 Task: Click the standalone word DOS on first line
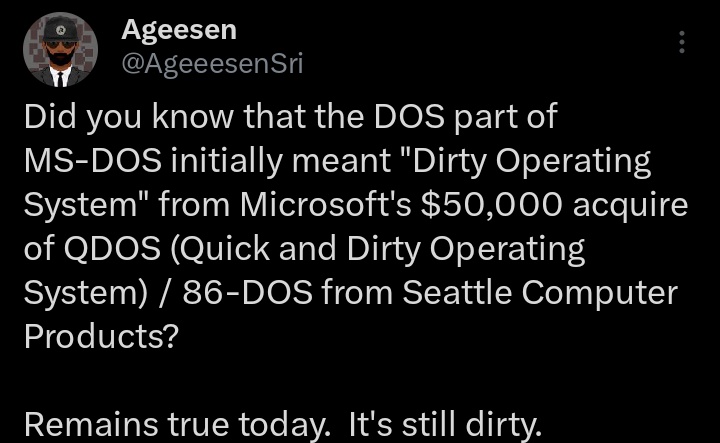coord(409,116)
